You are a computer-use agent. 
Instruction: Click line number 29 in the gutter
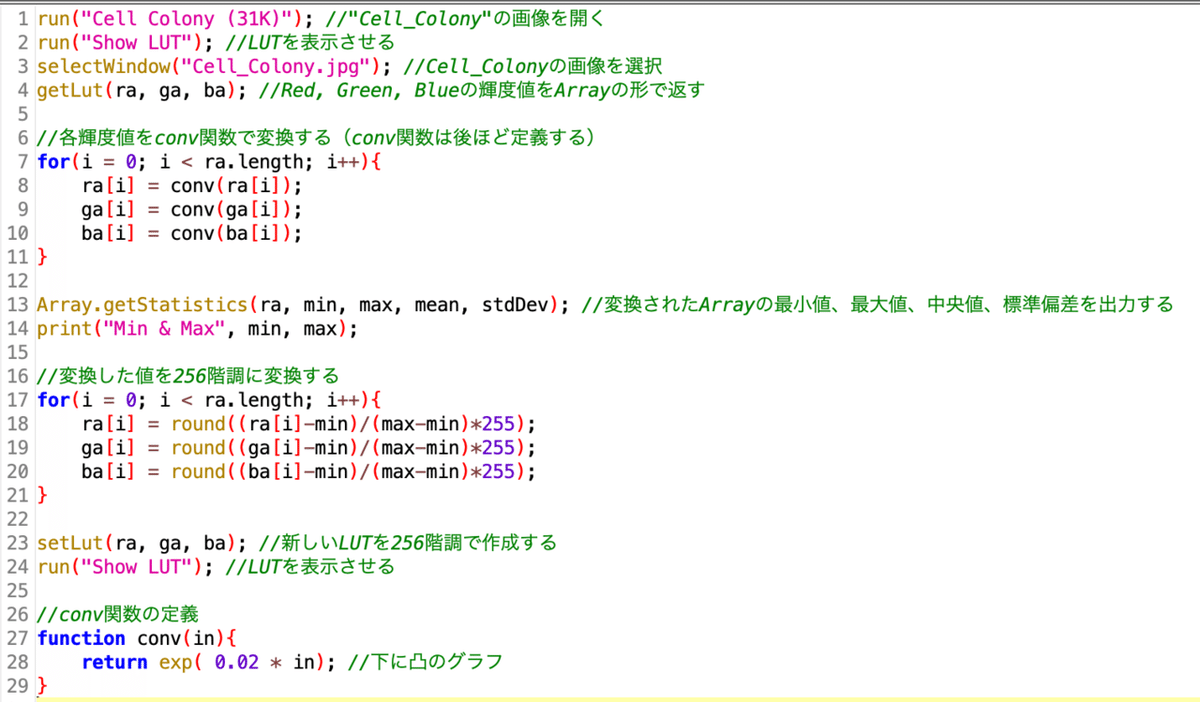point(20,685)
